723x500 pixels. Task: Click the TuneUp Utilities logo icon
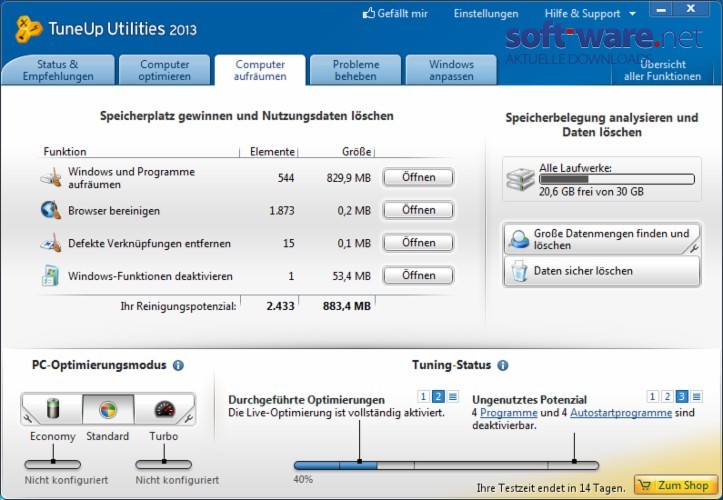pyautogui.click(x=29, y=29)
